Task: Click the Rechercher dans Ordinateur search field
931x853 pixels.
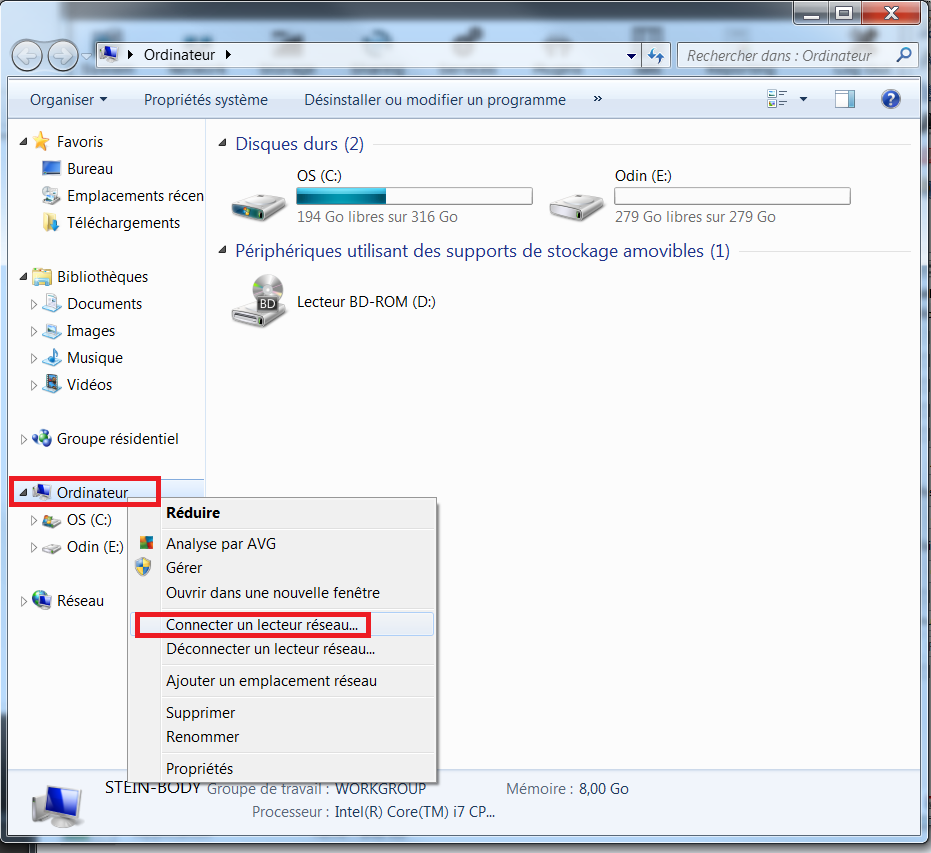Action: pyautogui.click(x=785, y=56)
